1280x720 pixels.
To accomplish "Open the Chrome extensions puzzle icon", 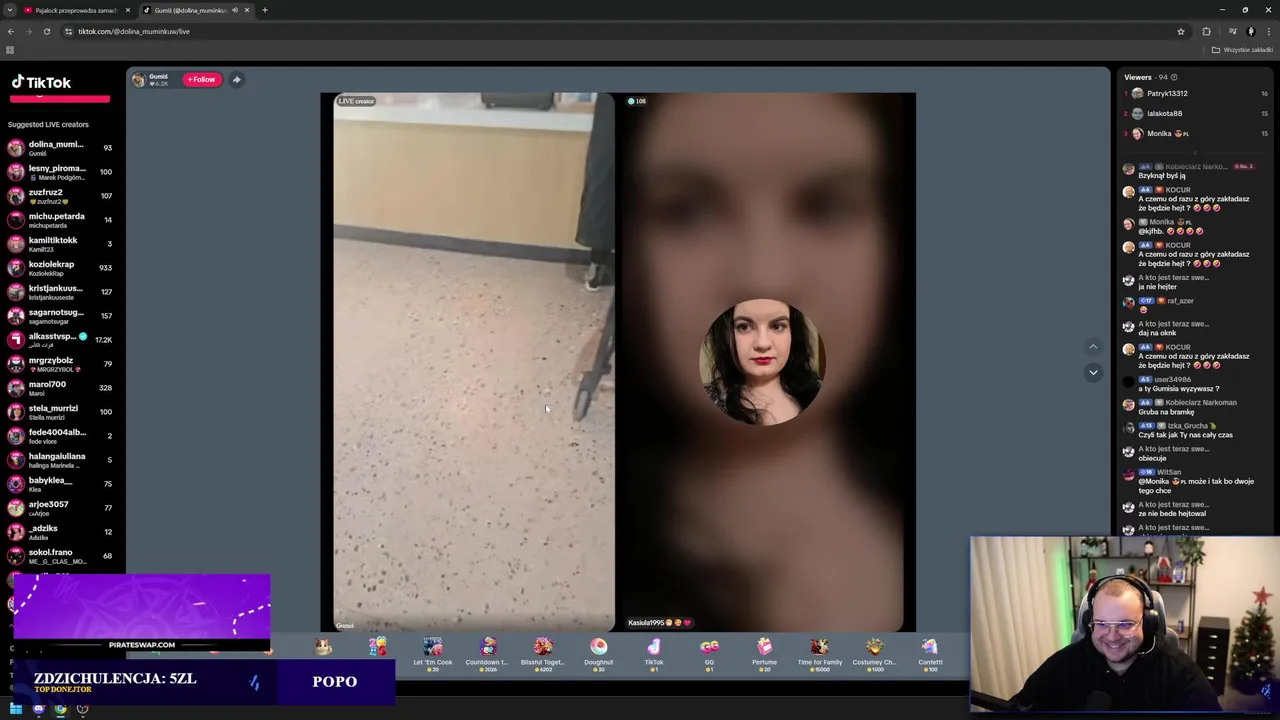I will (x=1206, y=31).
